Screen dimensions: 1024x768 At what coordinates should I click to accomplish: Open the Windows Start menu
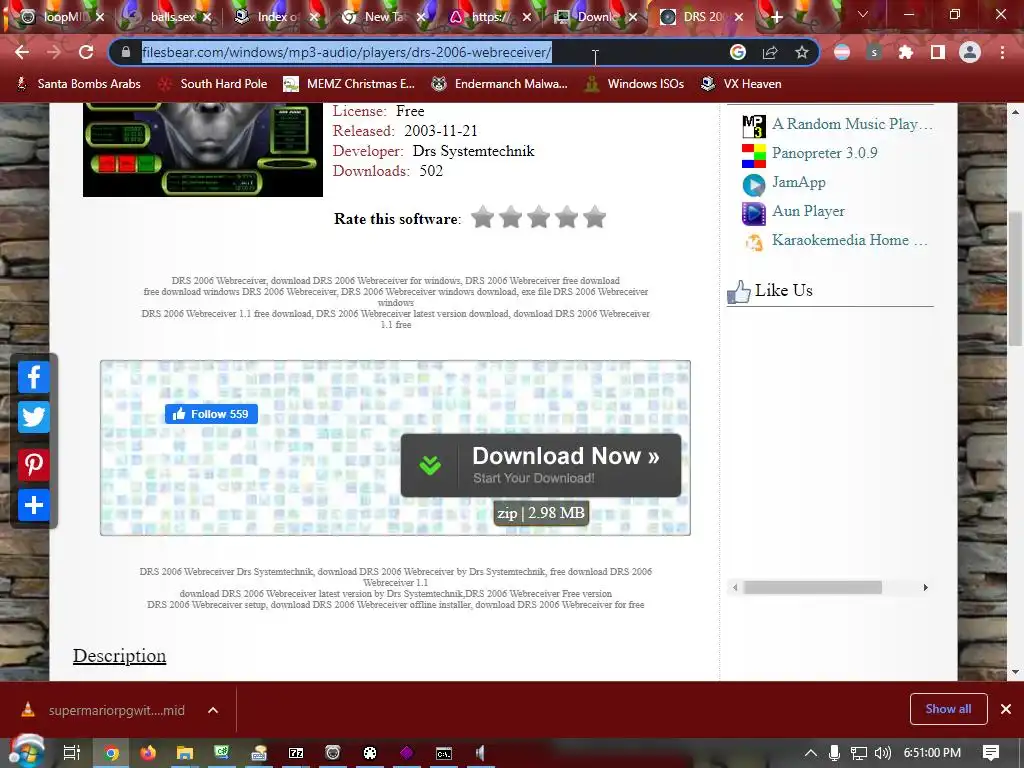27,752
